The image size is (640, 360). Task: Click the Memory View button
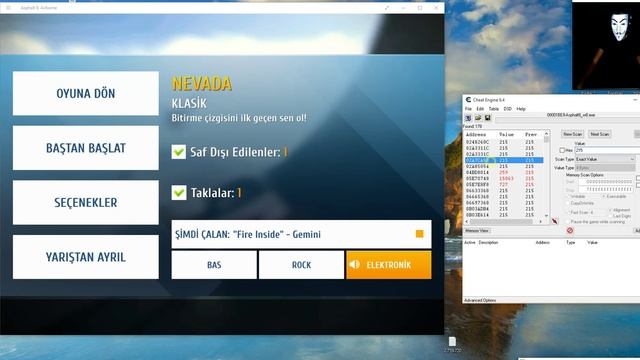[x=477, y=231]
